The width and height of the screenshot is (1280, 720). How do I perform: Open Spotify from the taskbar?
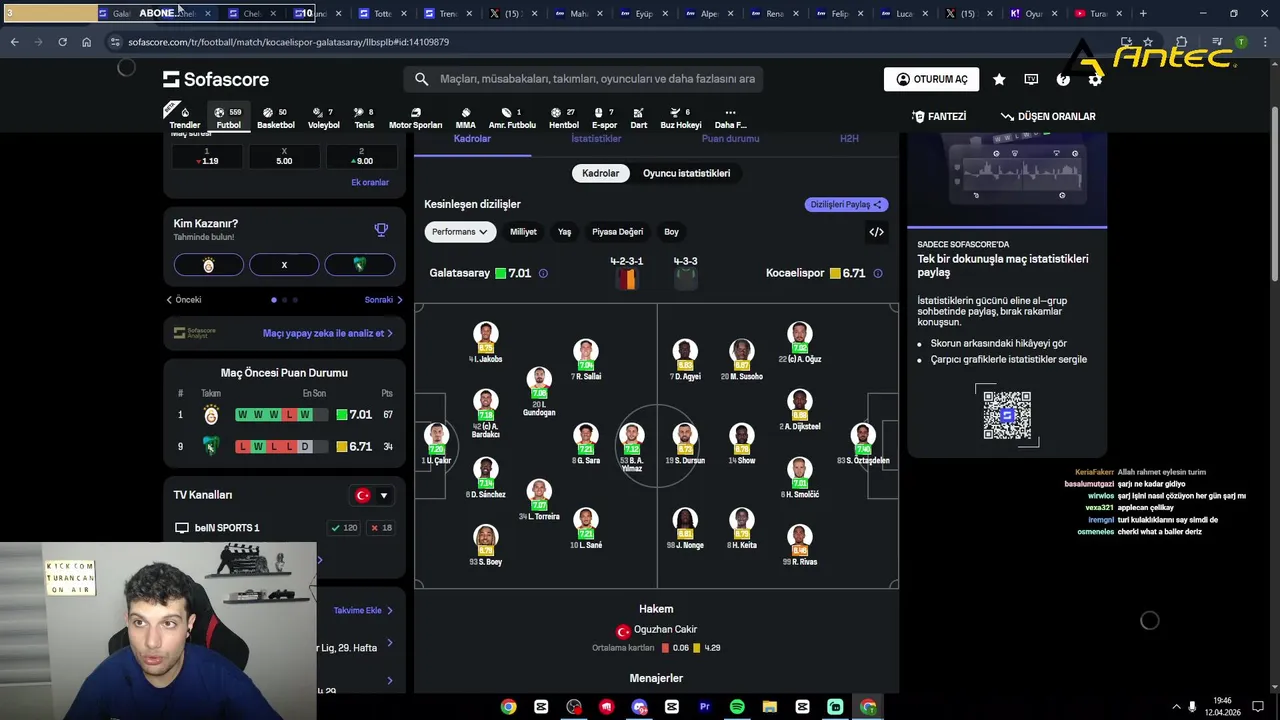coord(737,707)
